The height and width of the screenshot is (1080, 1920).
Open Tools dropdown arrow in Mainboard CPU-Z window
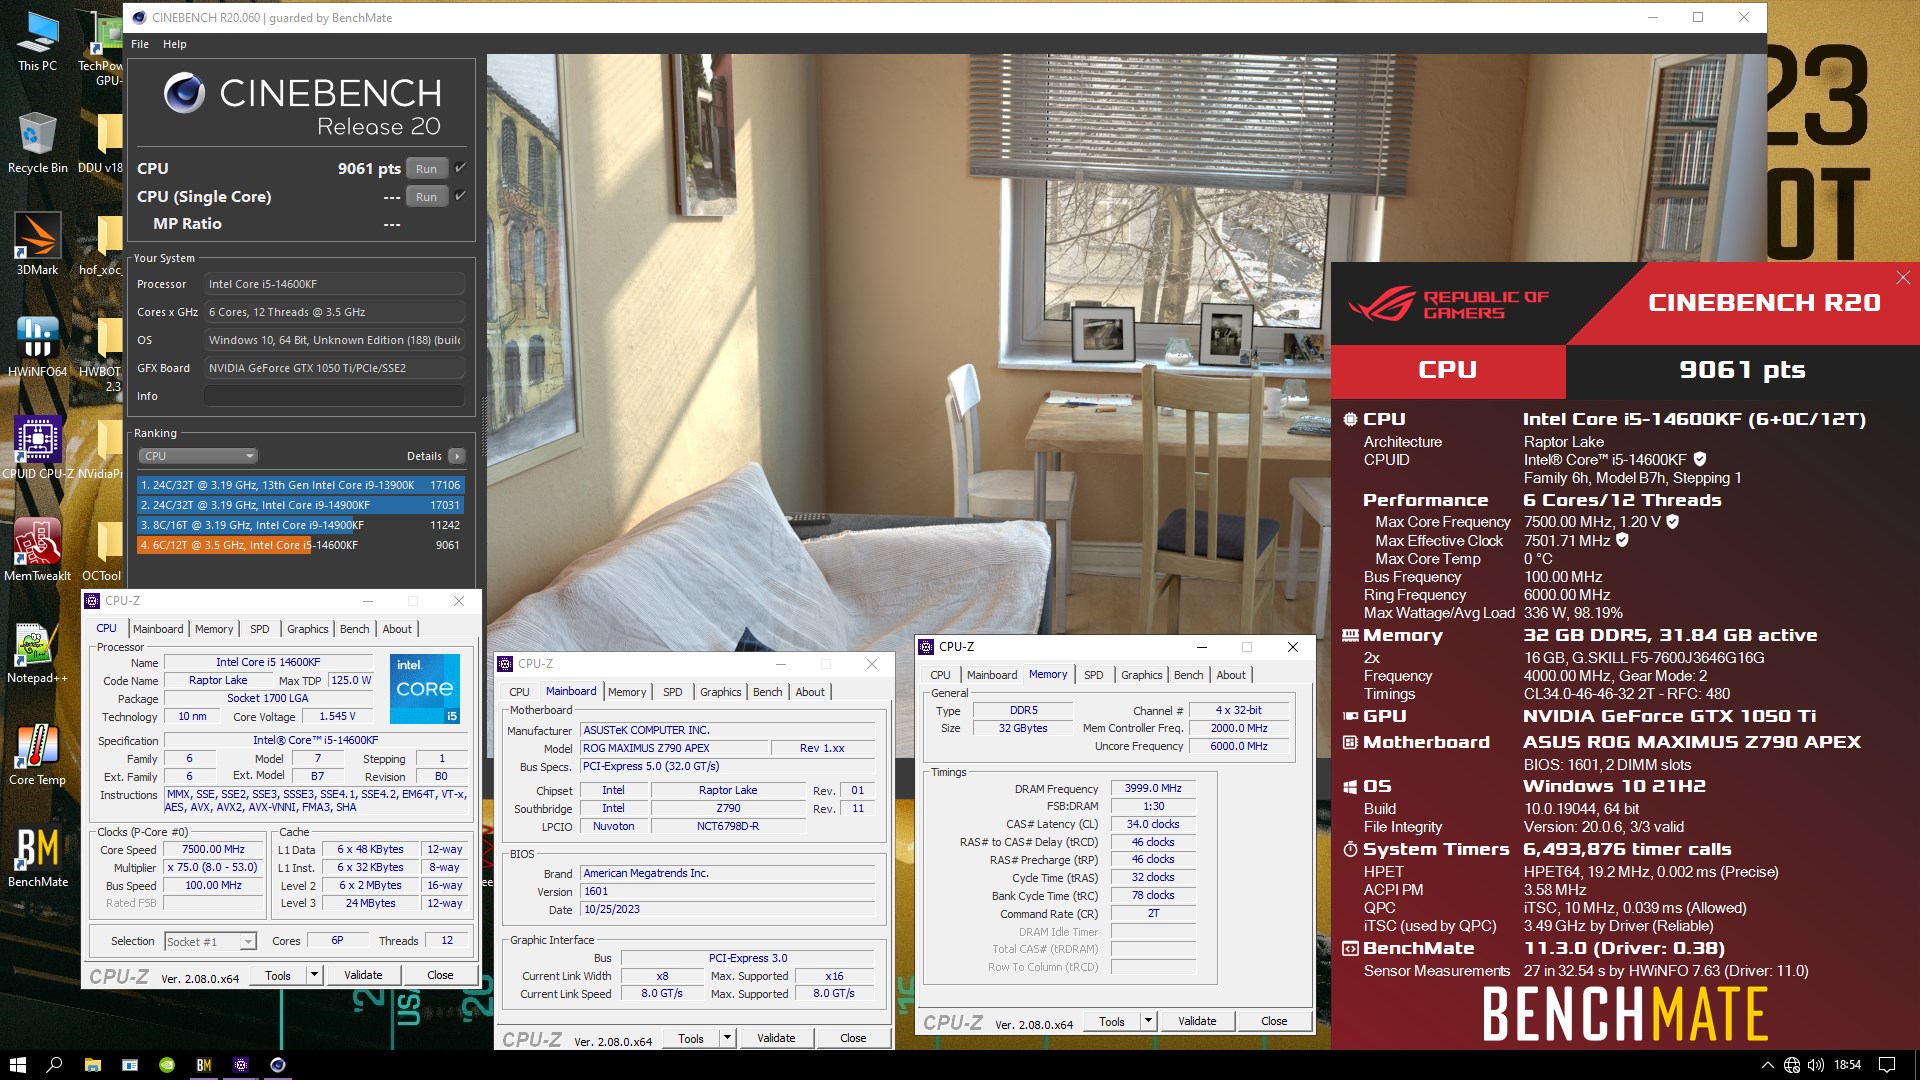click(x=727, y=1038)
